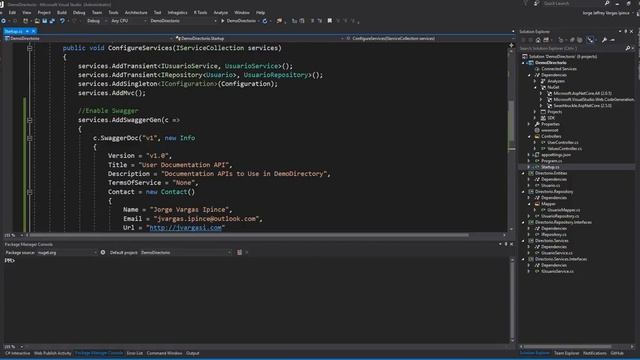Click the bookmark icon in the toolbar
This screenshot has width=640, height=360.
point(330,21)
